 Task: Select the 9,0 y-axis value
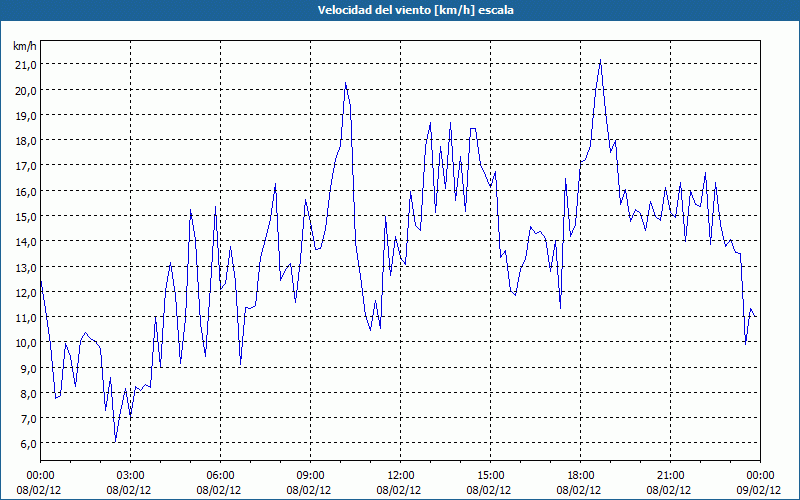[29, 368]
